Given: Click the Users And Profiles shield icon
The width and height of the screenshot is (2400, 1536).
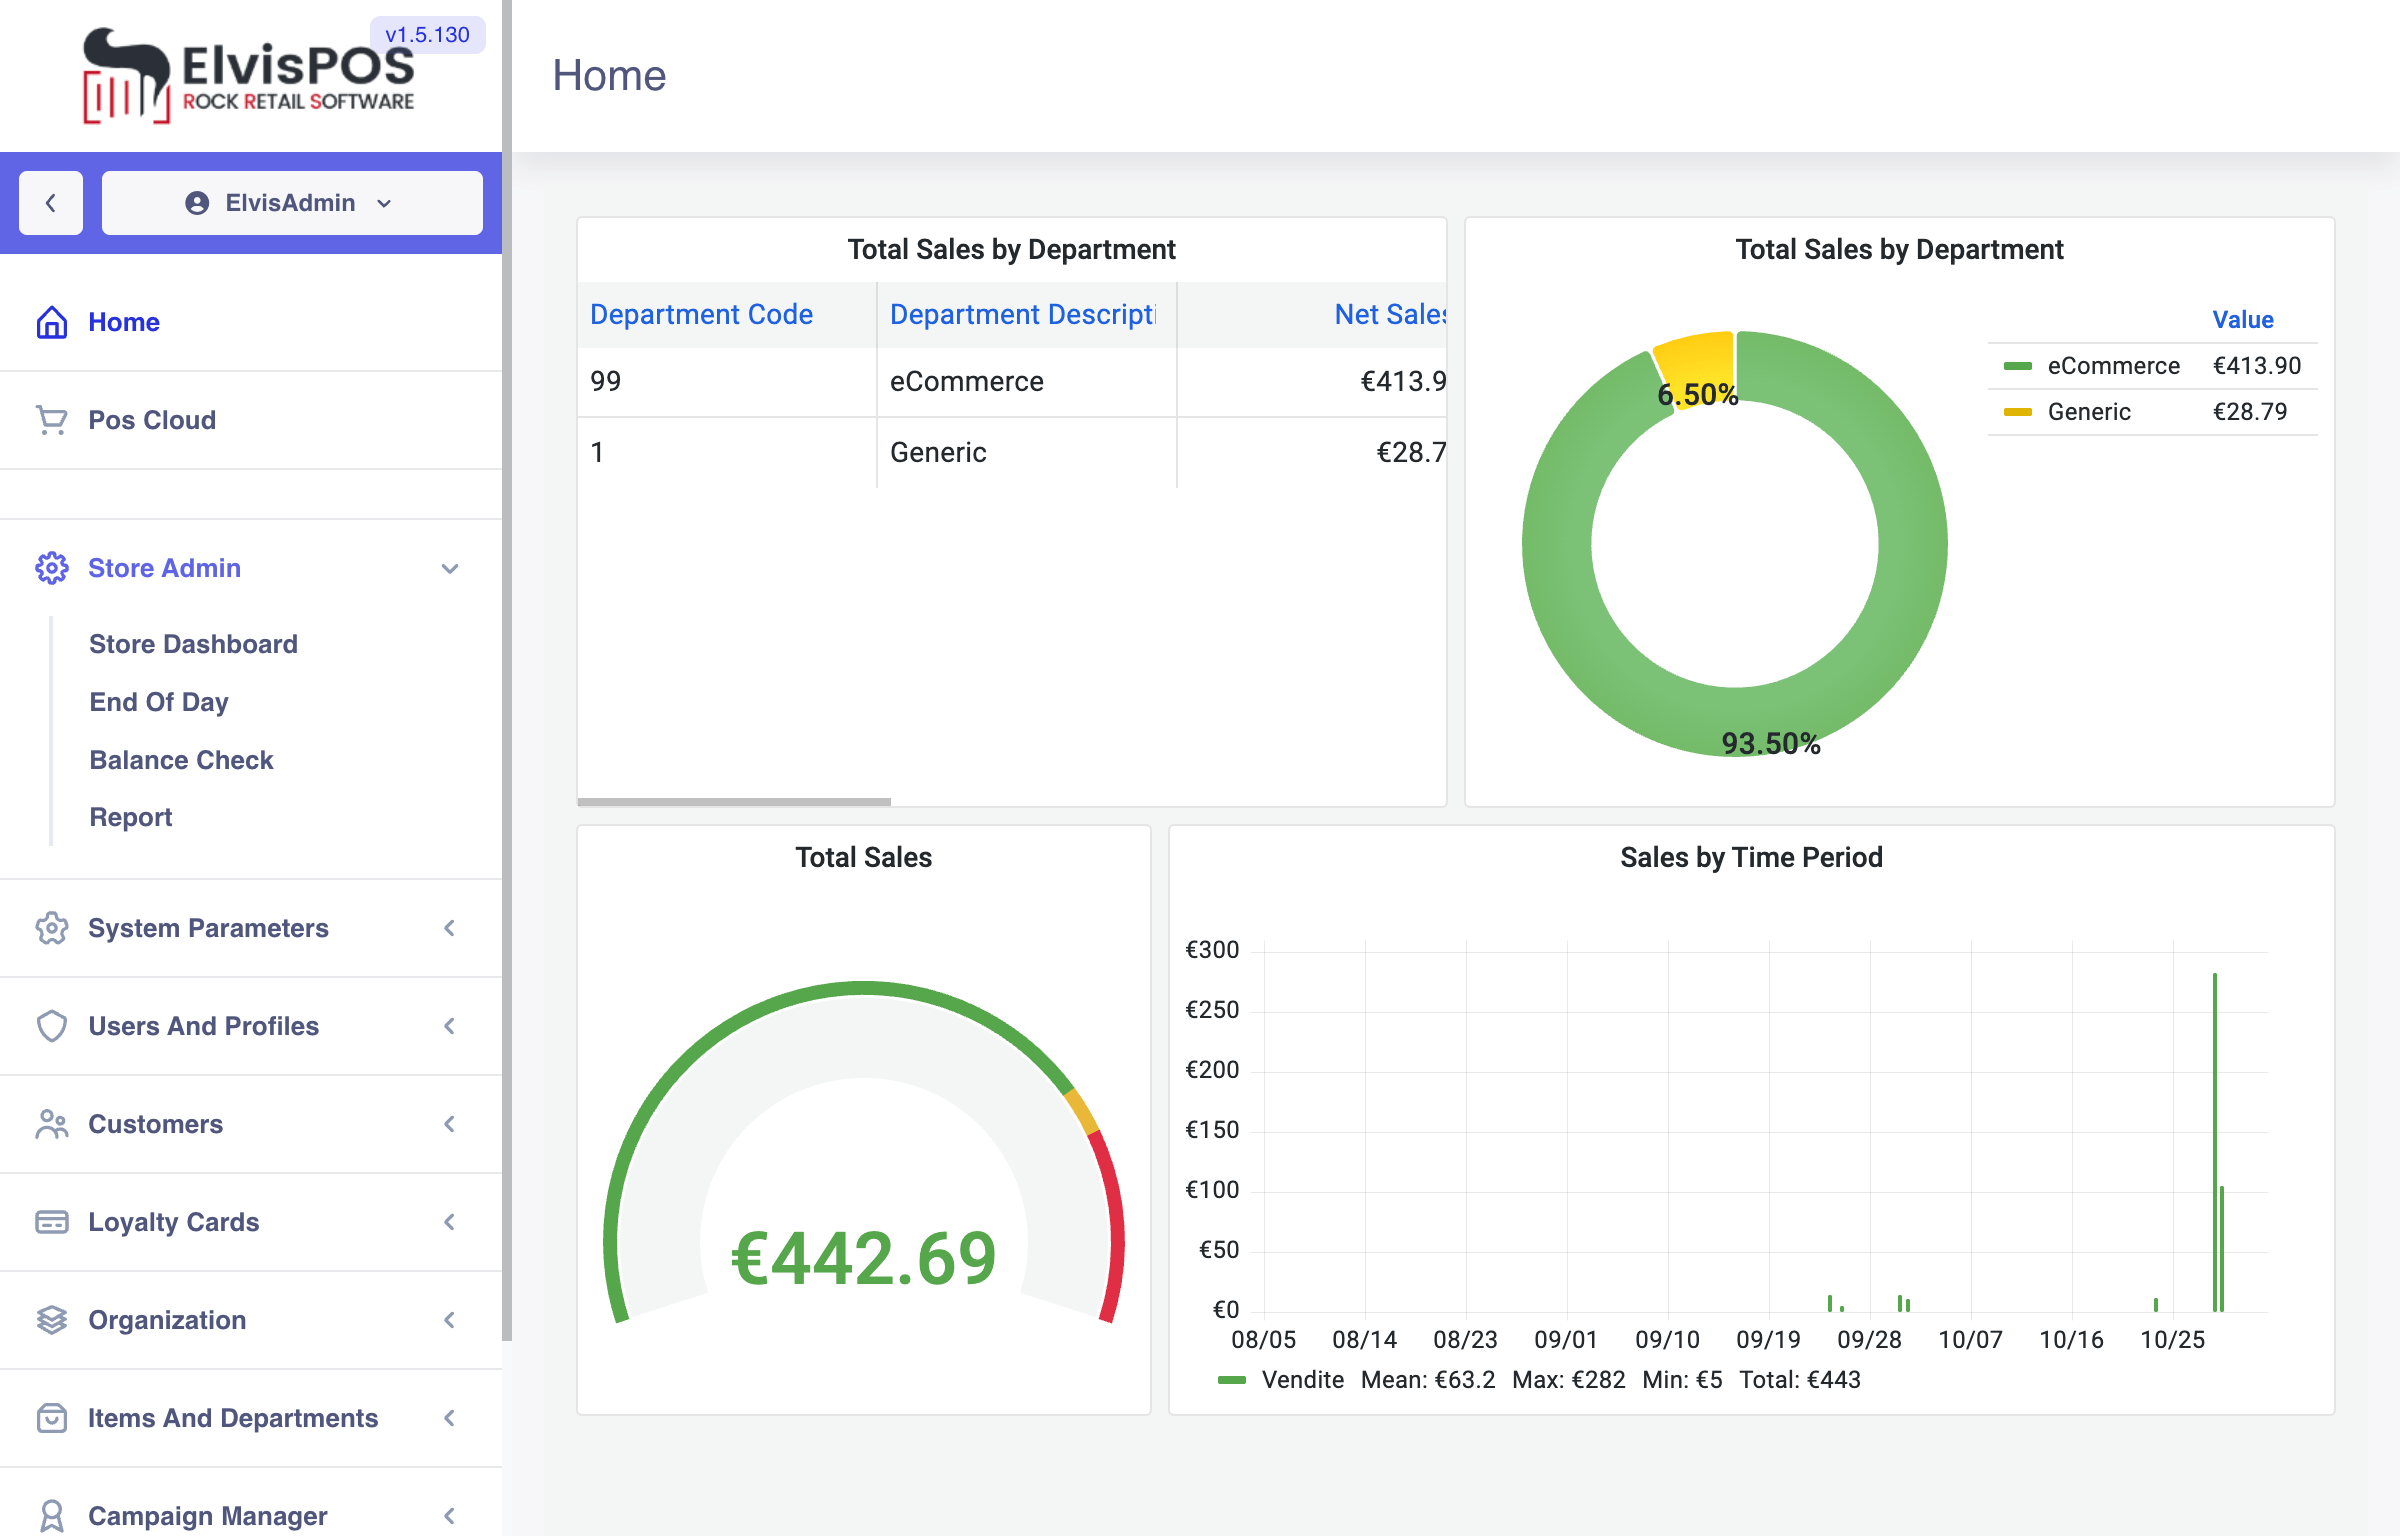Looking at the screenshot, I should (x=52, y=1026).
